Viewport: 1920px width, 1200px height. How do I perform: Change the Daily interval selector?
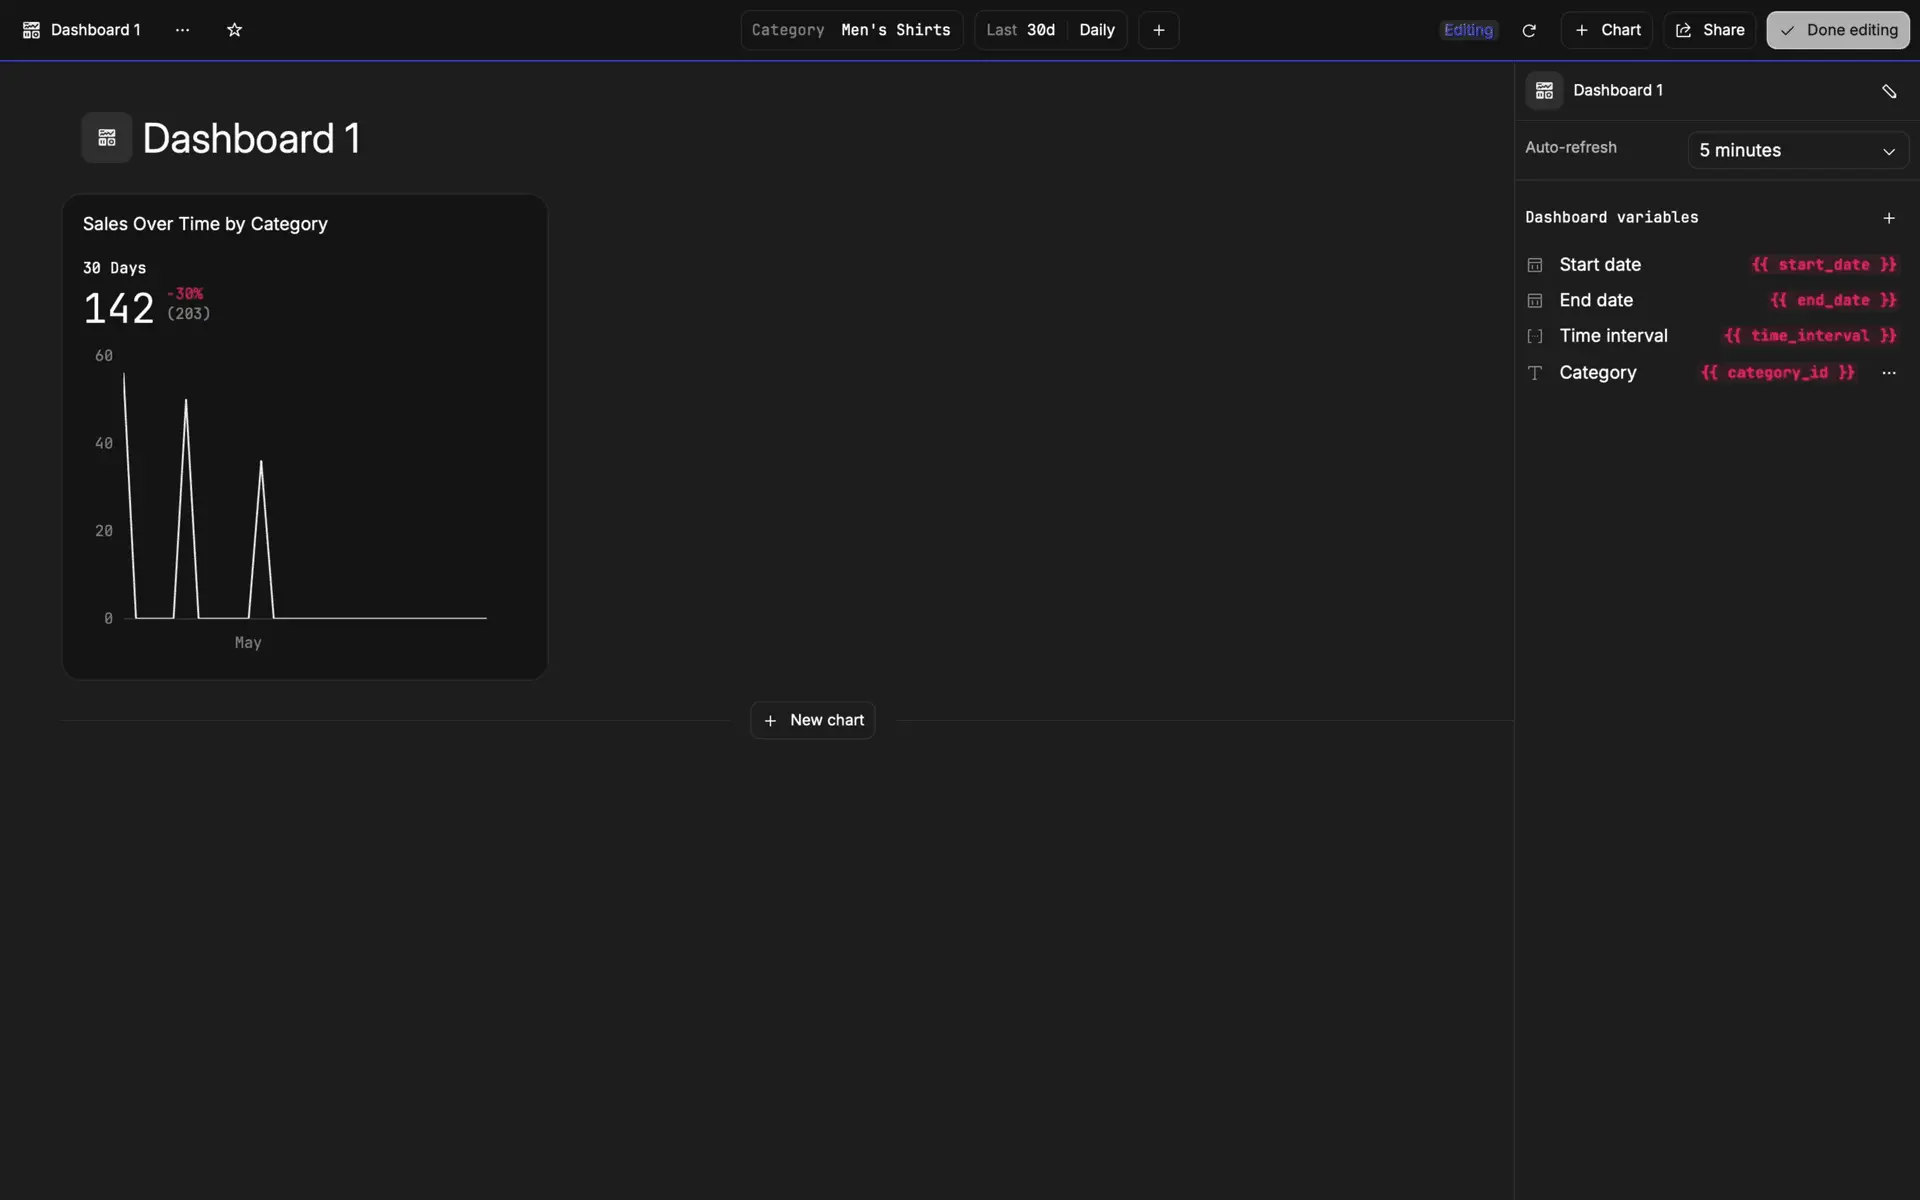pos(1097,30)
